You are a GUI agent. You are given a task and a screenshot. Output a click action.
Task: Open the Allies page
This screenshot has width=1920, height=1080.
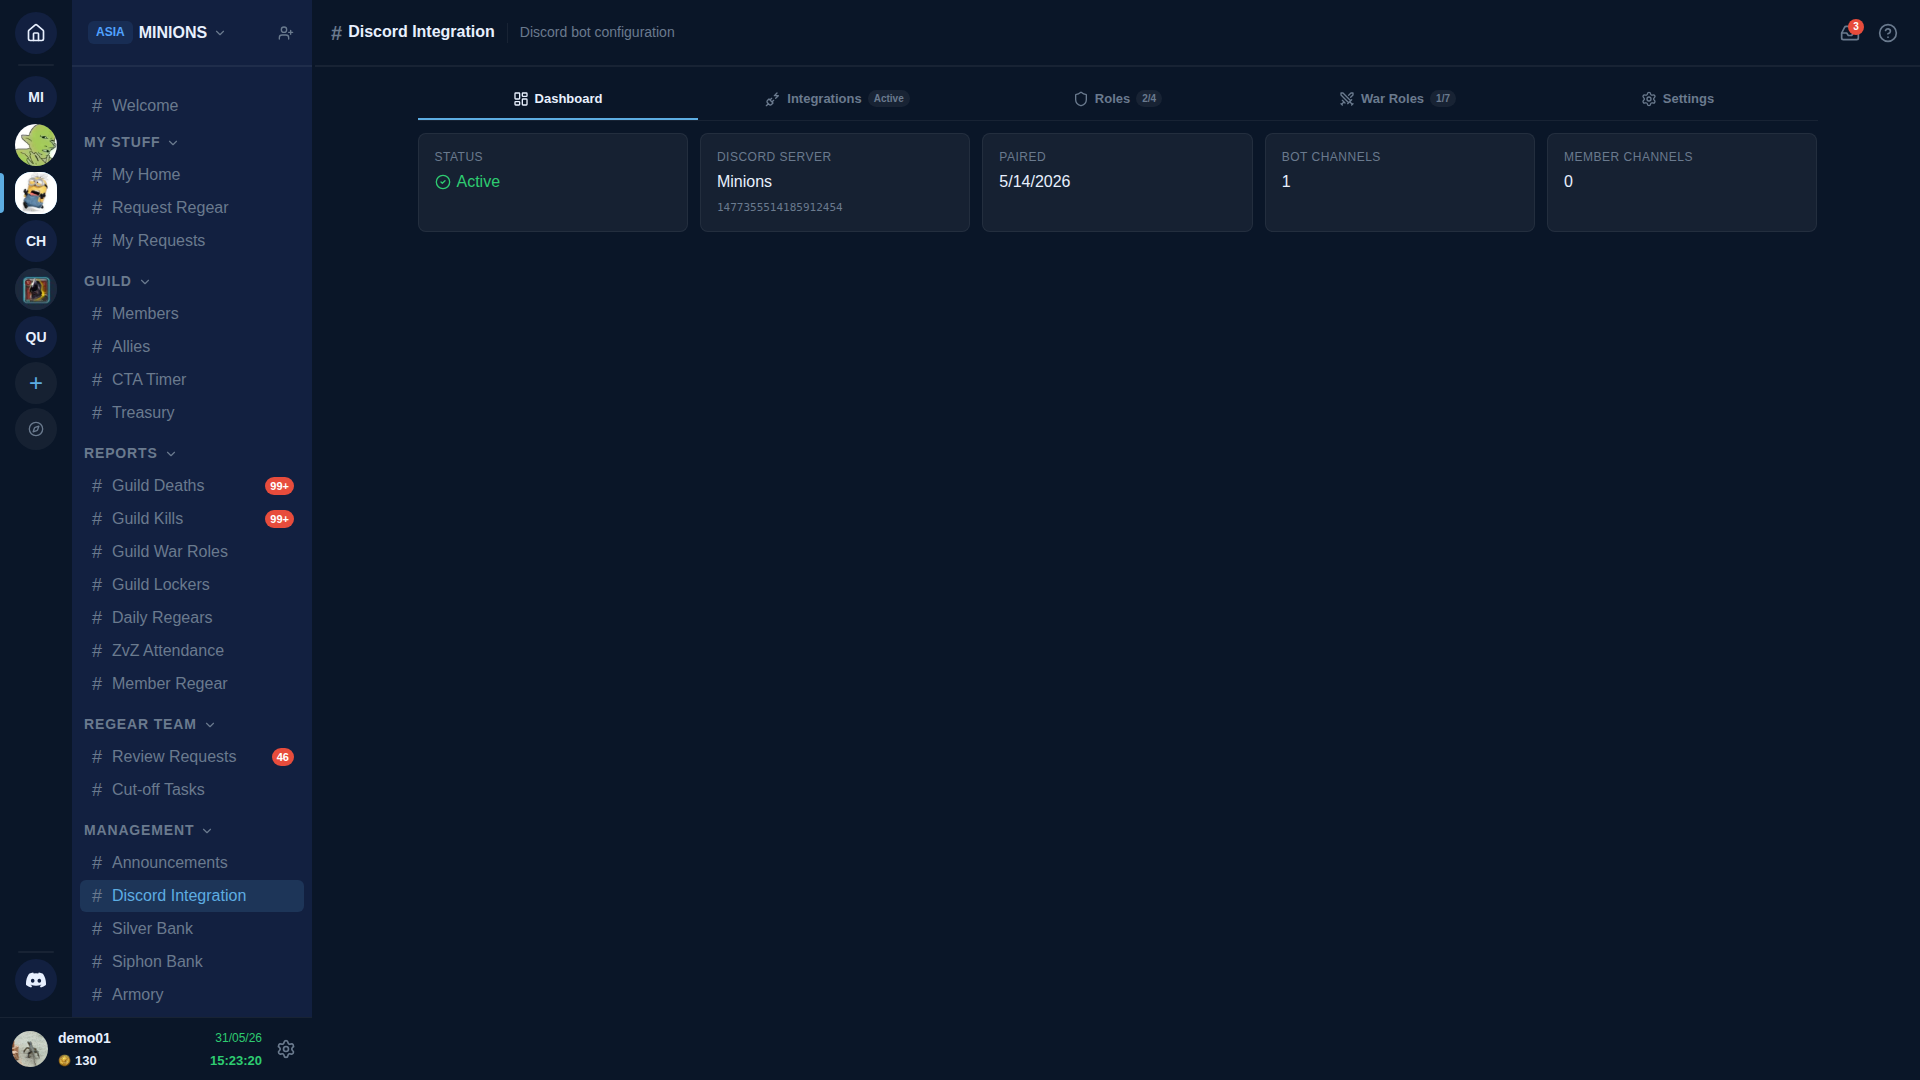192,347
